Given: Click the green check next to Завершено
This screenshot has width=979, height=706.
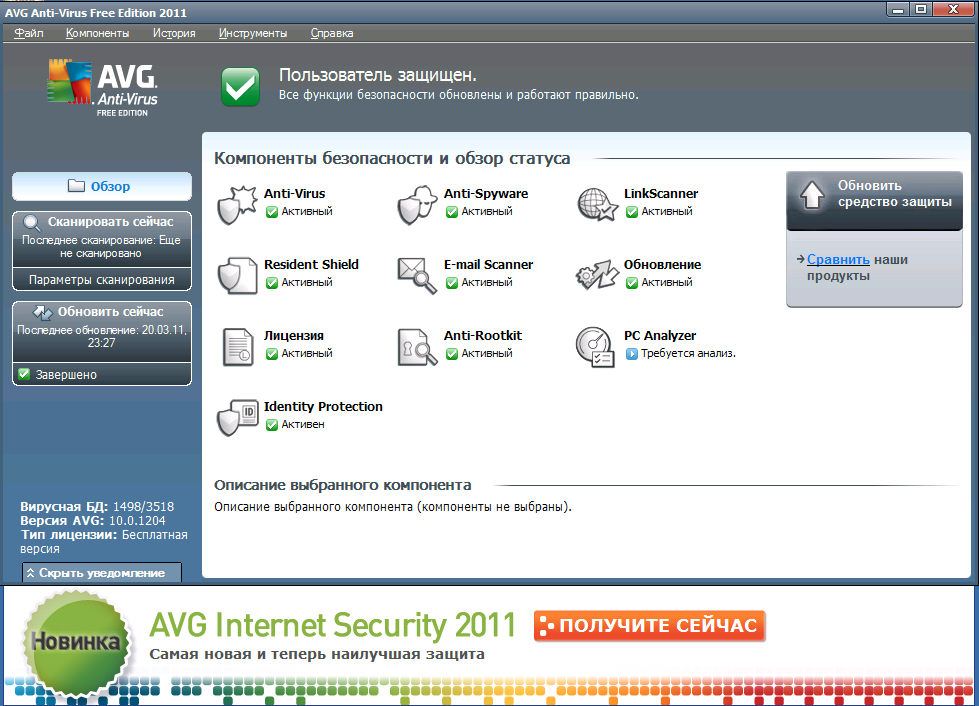Looking at the screenshot, I should pyautogui.click(x=24, y=374).
